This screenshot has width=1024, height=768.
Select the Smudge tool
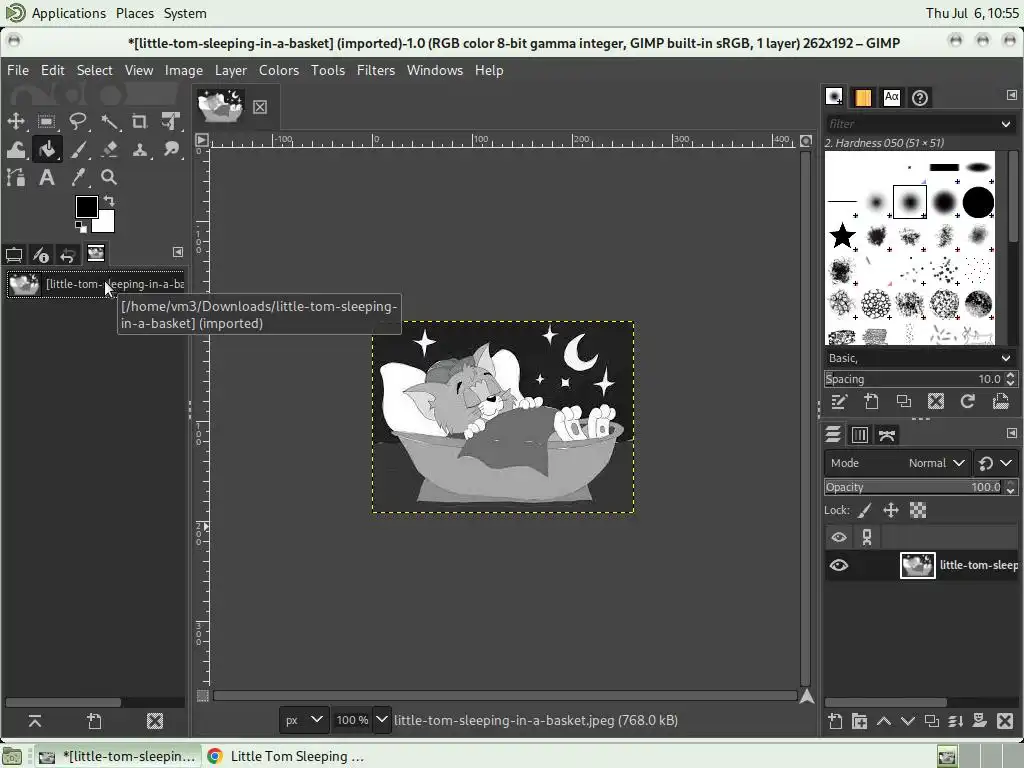170,150
